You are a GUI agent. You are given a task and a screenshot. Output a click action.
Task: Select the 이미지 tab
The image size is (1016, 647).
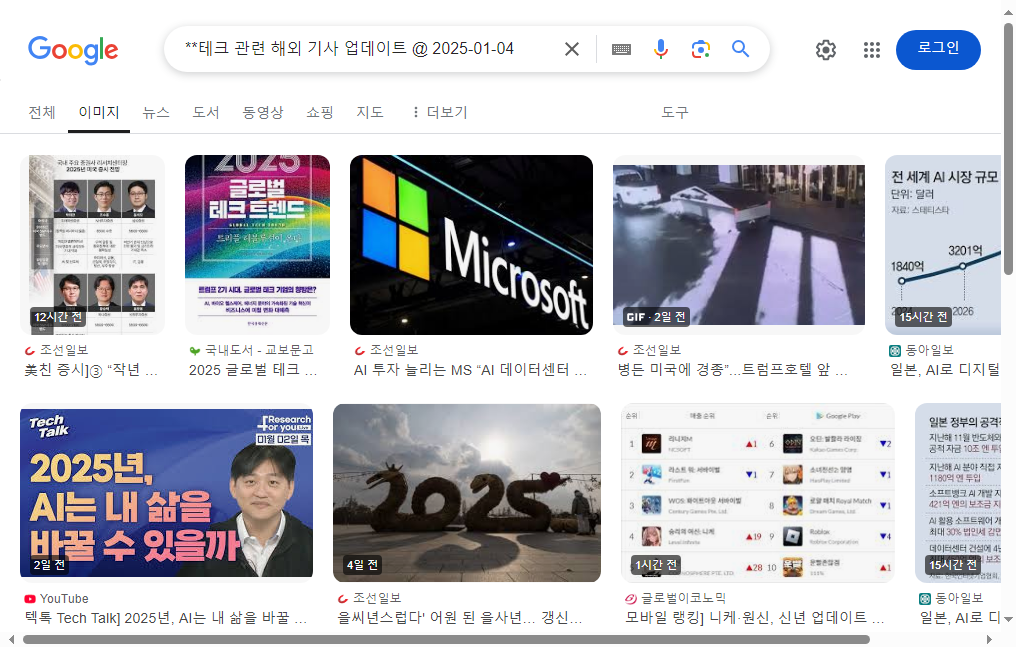tap(98, 113)
